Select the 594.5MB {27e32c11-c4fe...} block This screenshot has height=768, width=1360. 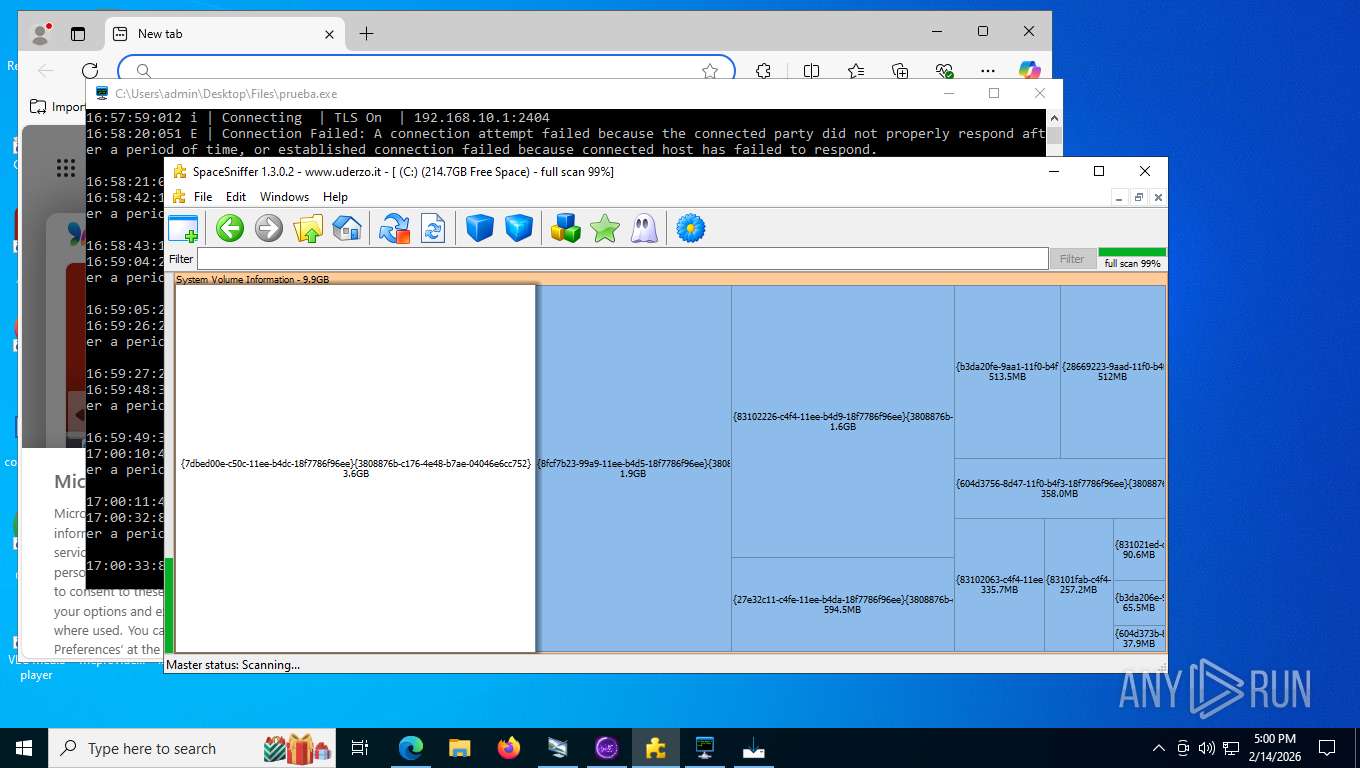click(x=843, y=604)
